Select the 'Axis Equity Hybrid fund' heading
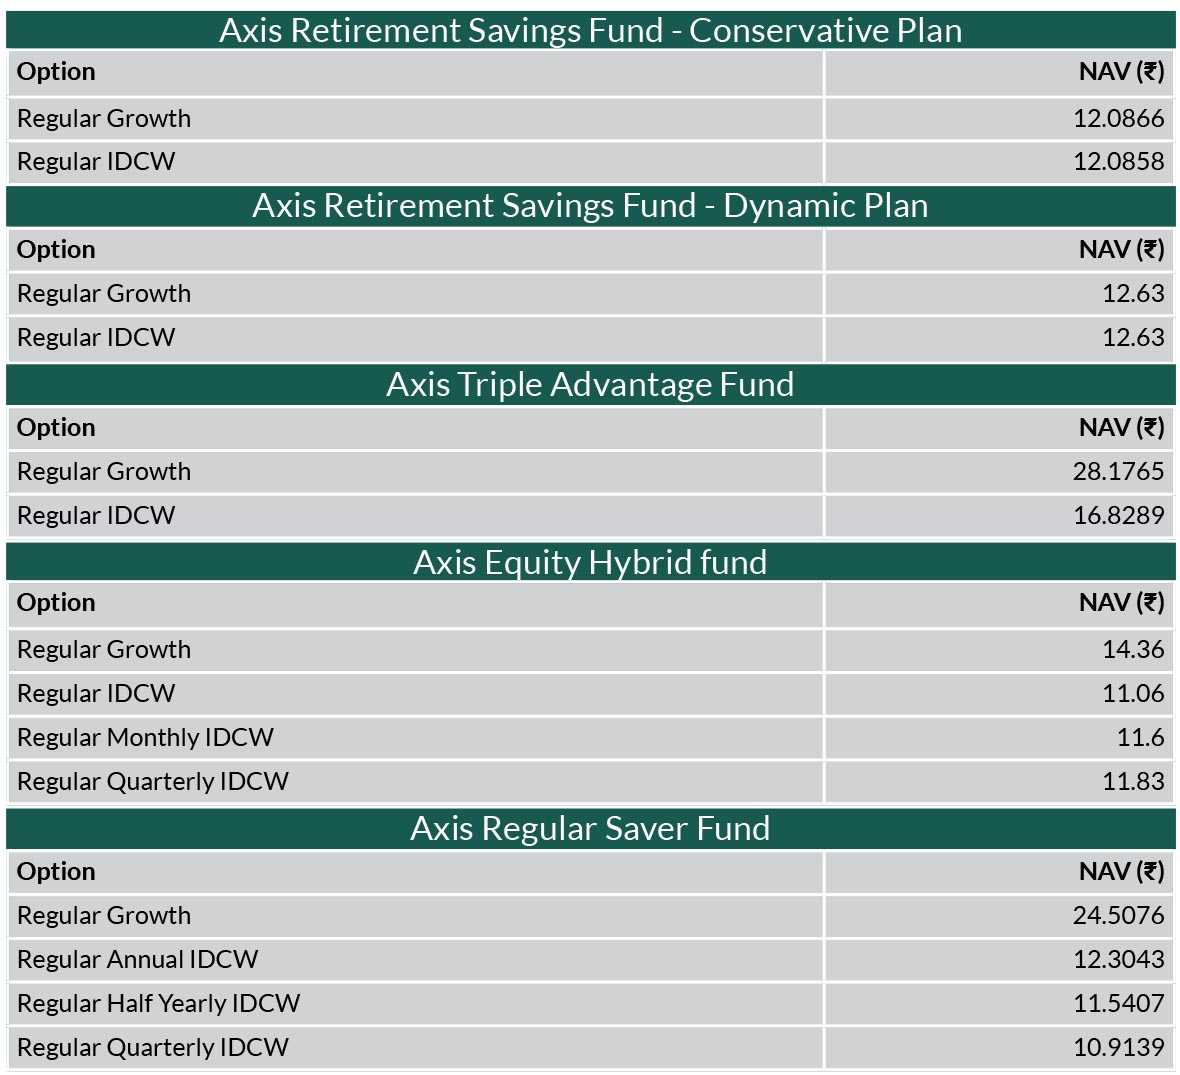The width and height of the screenshot is (1180, 1075). pyautogui.click(x=591, y=562)
